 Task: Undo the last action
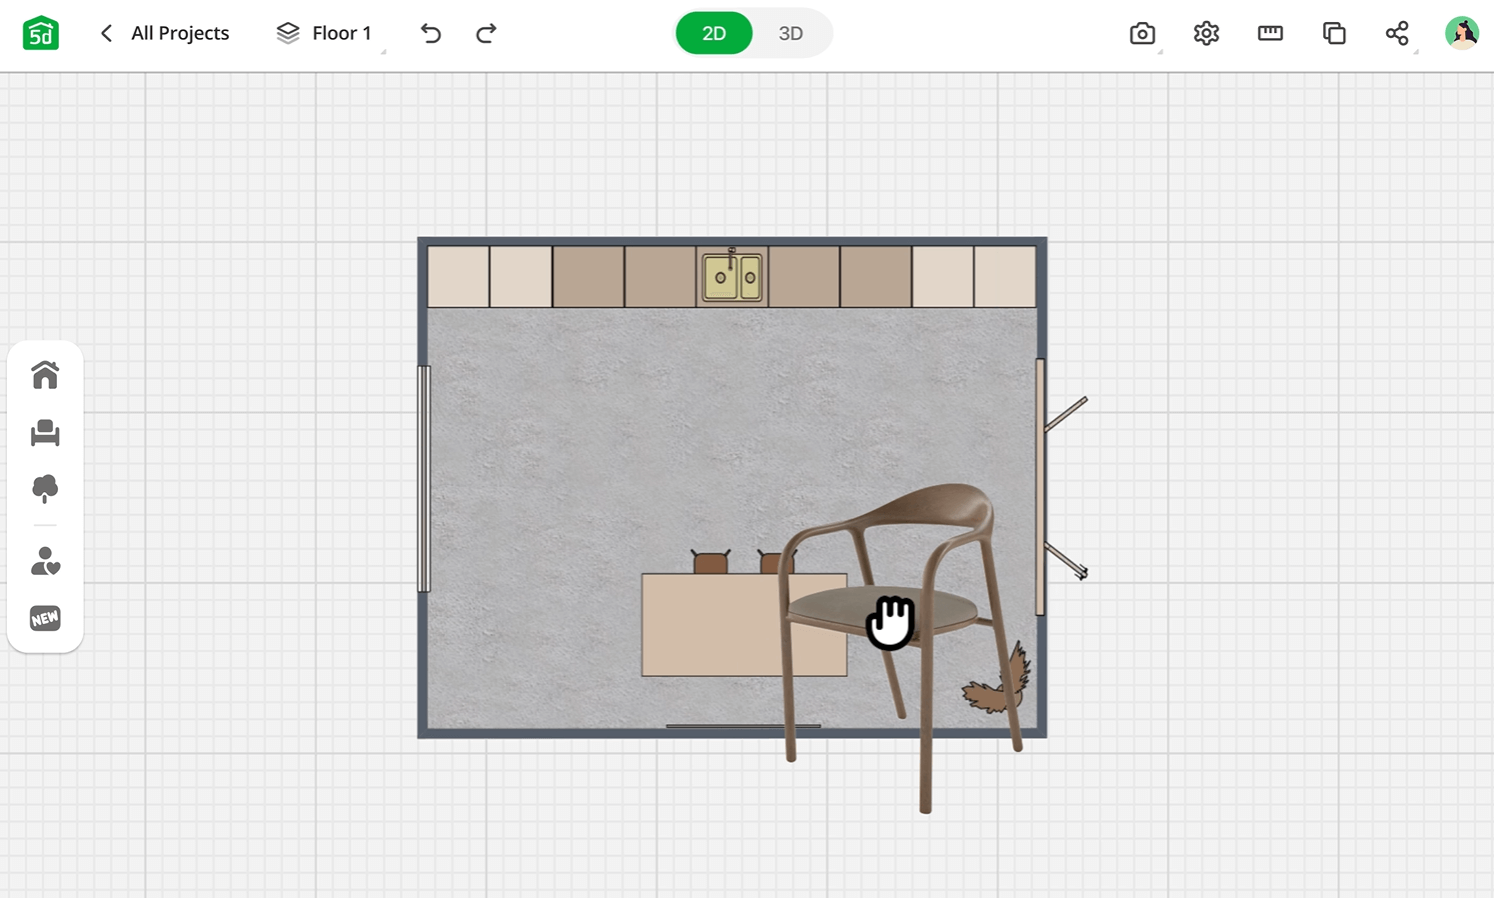[430, 33]
